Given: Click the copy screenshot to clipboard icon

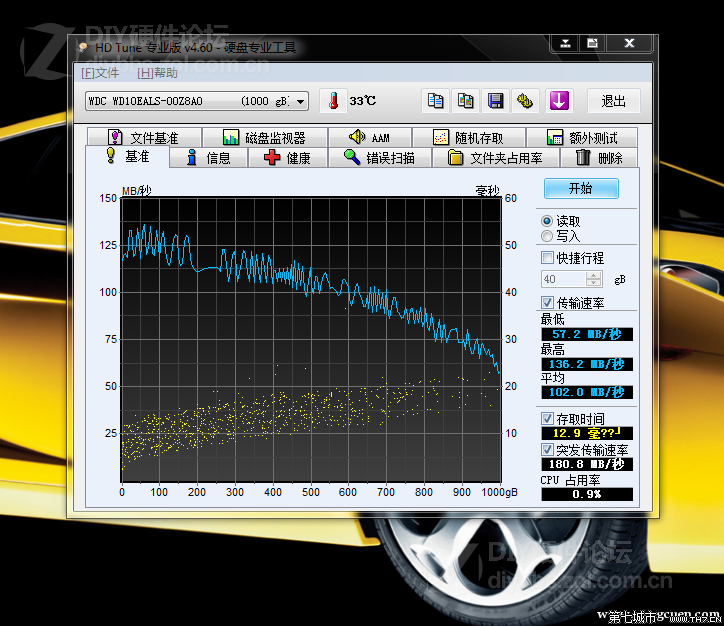Looking at the screenshot, I should pos(465,101).
